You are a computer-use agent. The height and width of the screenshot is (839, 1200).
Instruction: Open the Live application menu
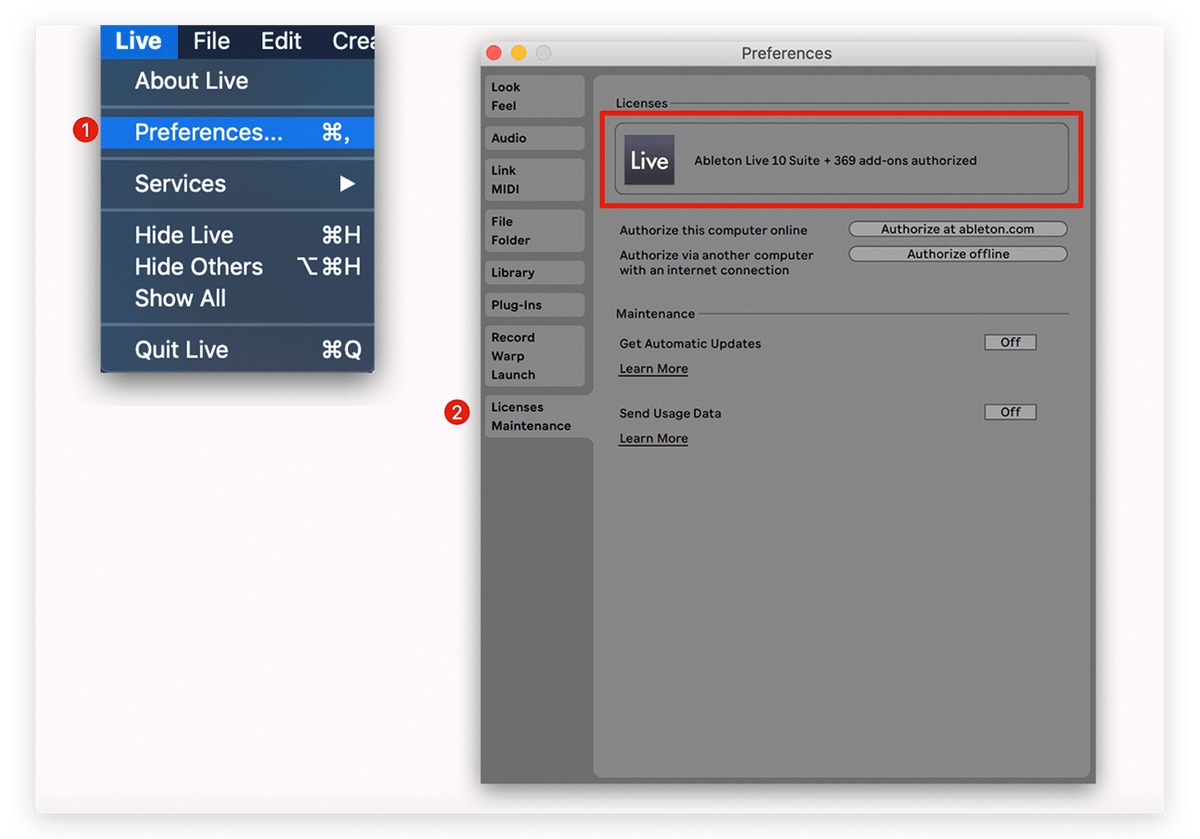coord(138,41)
